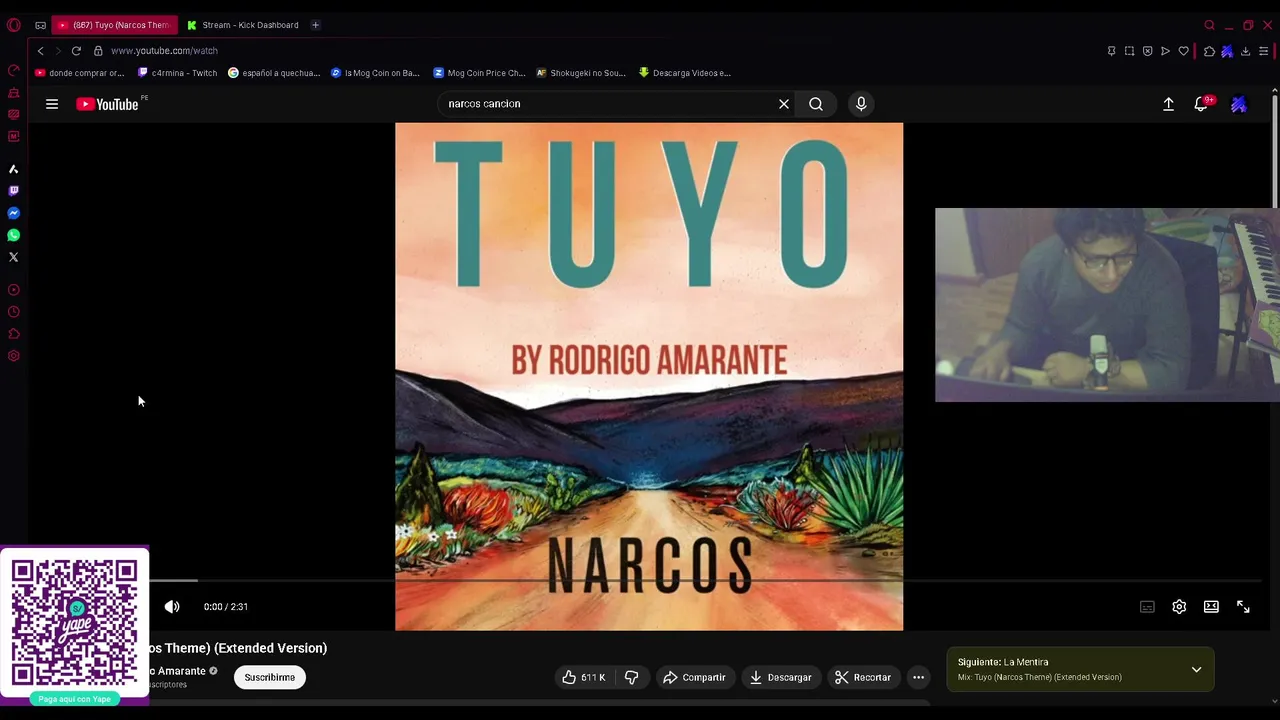Image resolution: width=1280 pixels, height=720 pixels.
Task: Click the Compartir share button
Action: point(694,677)
